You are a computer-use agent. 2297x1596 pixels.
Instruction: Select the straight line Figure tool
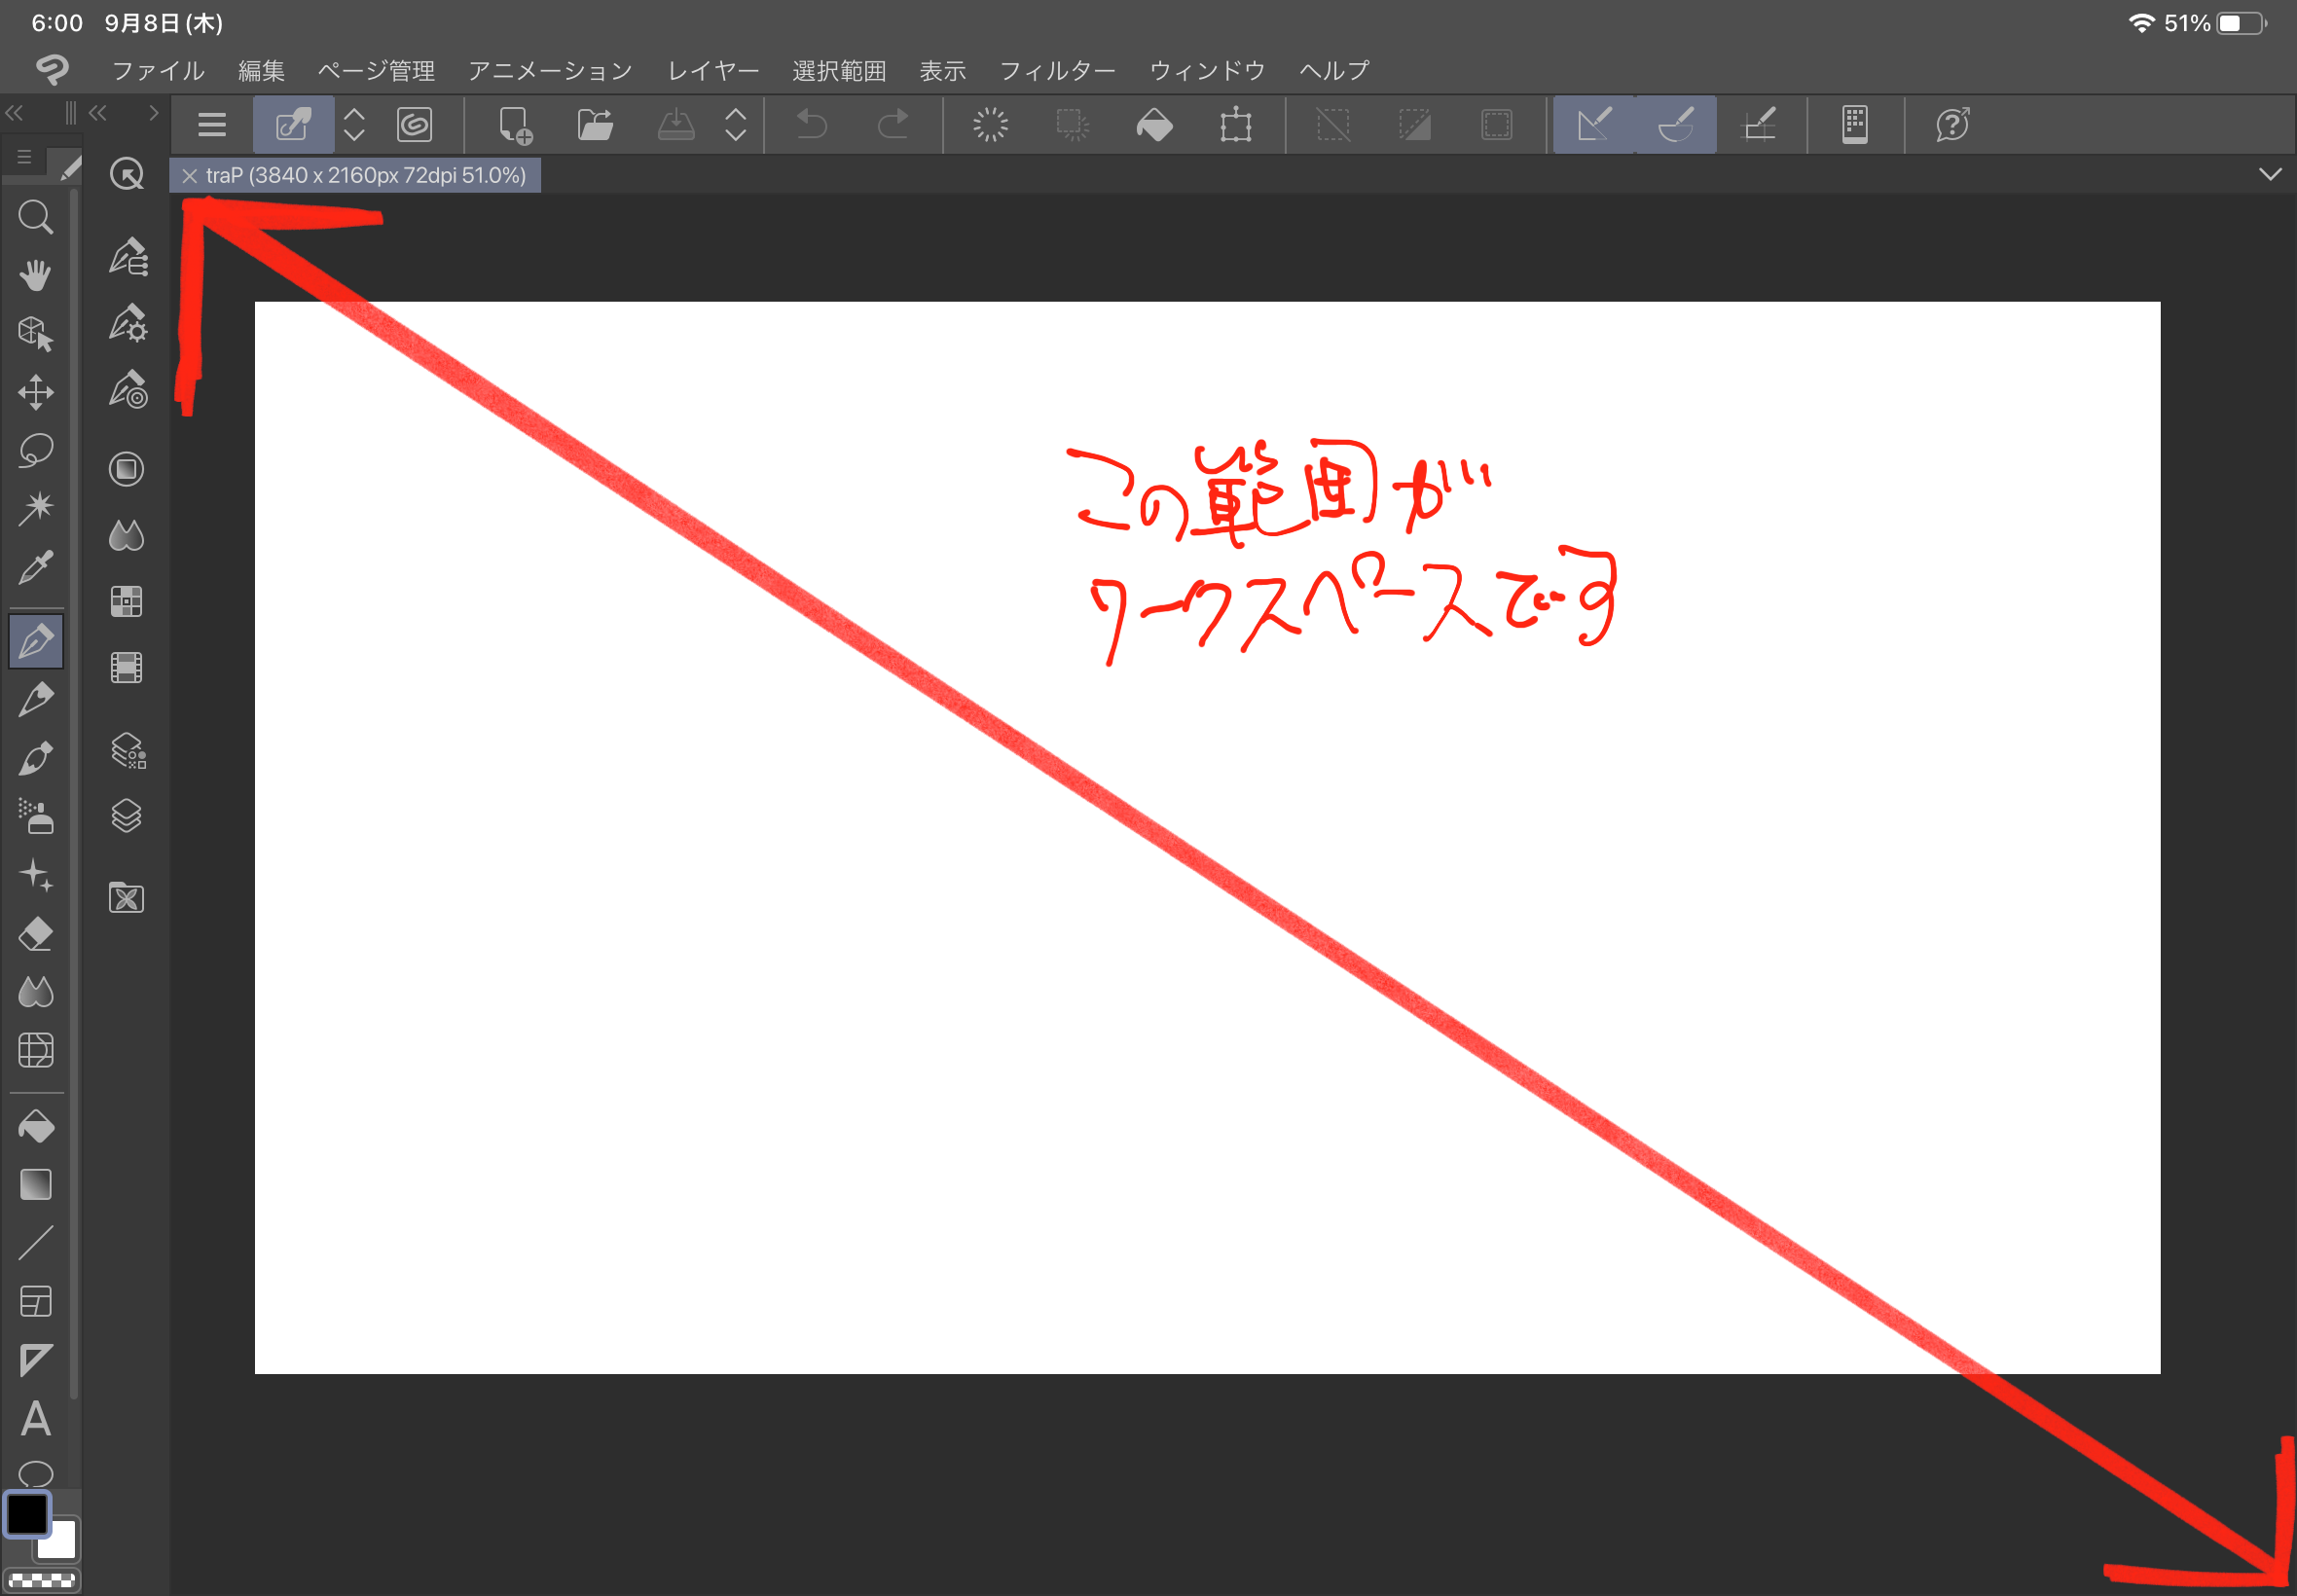[x=36, y=1243]
